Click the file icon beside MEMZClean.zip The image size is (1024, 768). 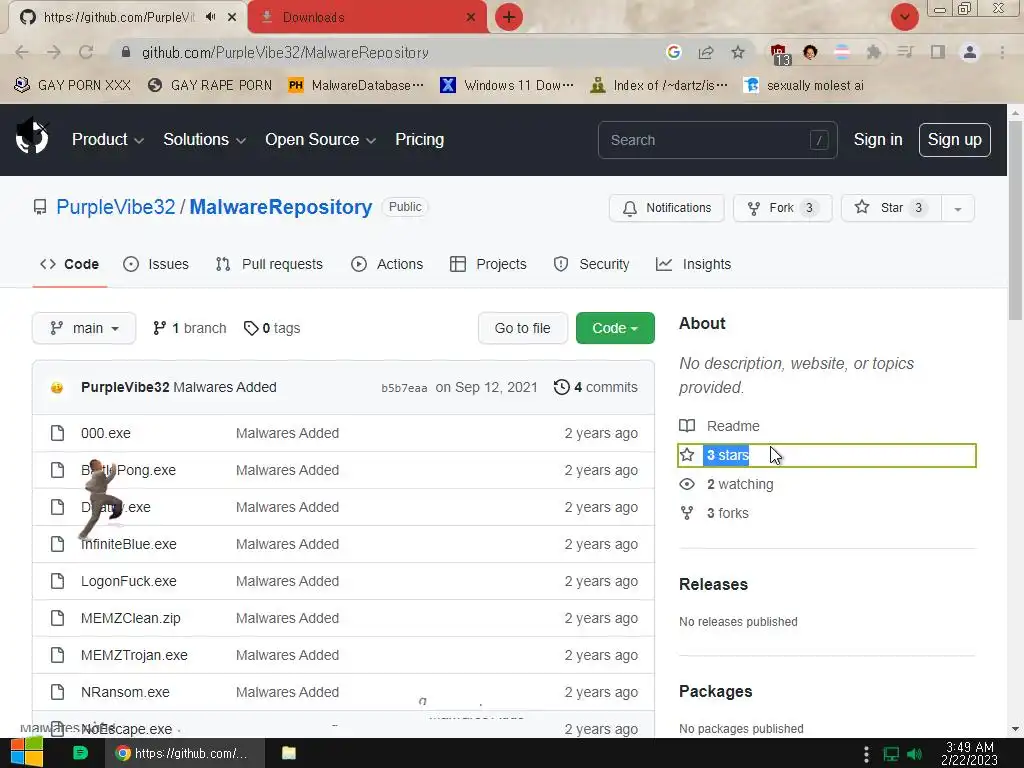[x=57, y=618]
